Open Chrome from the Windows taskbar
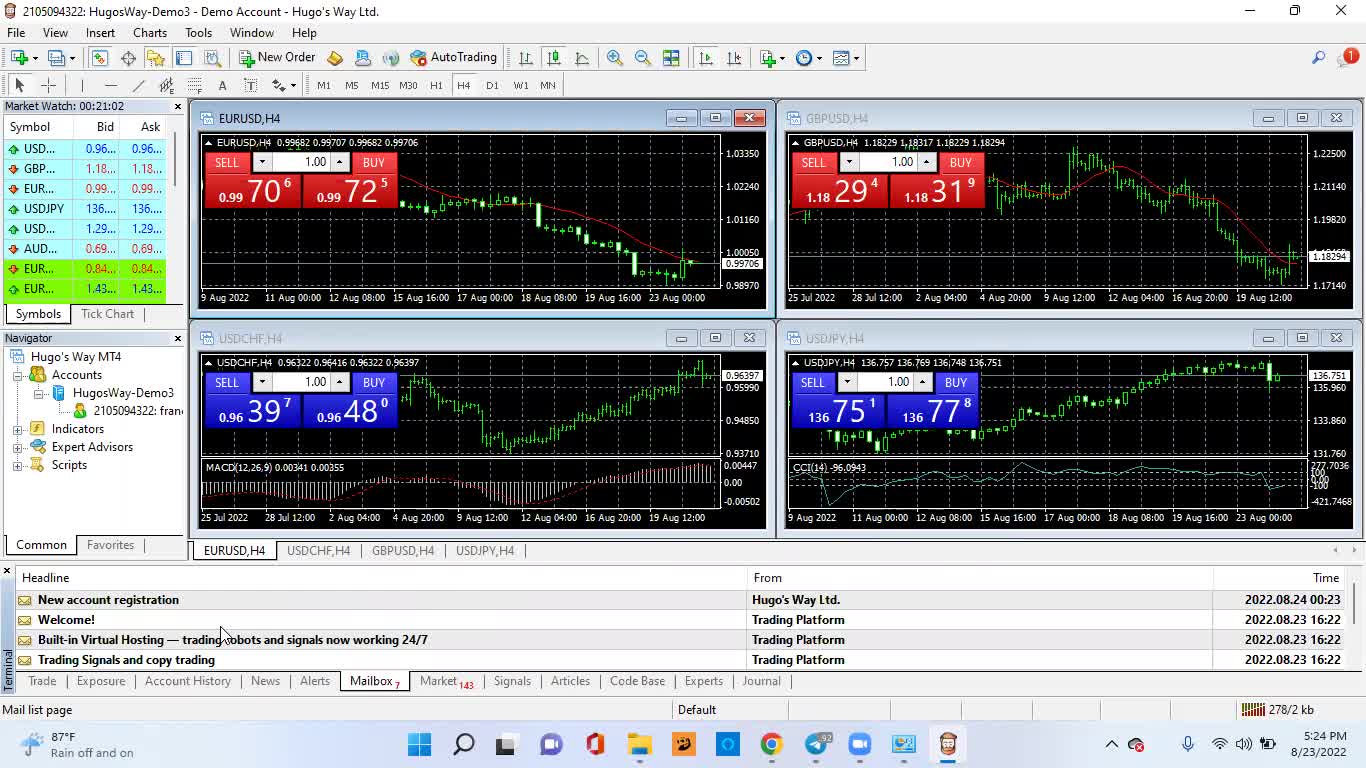Viewport: 1366px width, 768px height. click(x=771, y=744)
